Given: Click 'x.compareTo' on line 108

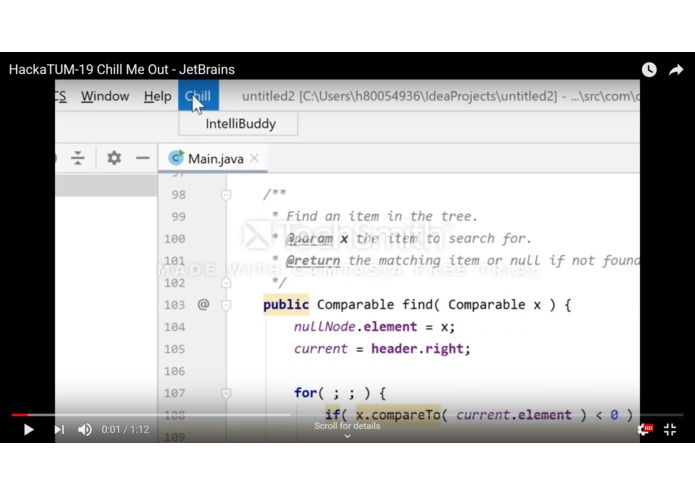Looking at the screenshot, I should (x=398, y=415).
